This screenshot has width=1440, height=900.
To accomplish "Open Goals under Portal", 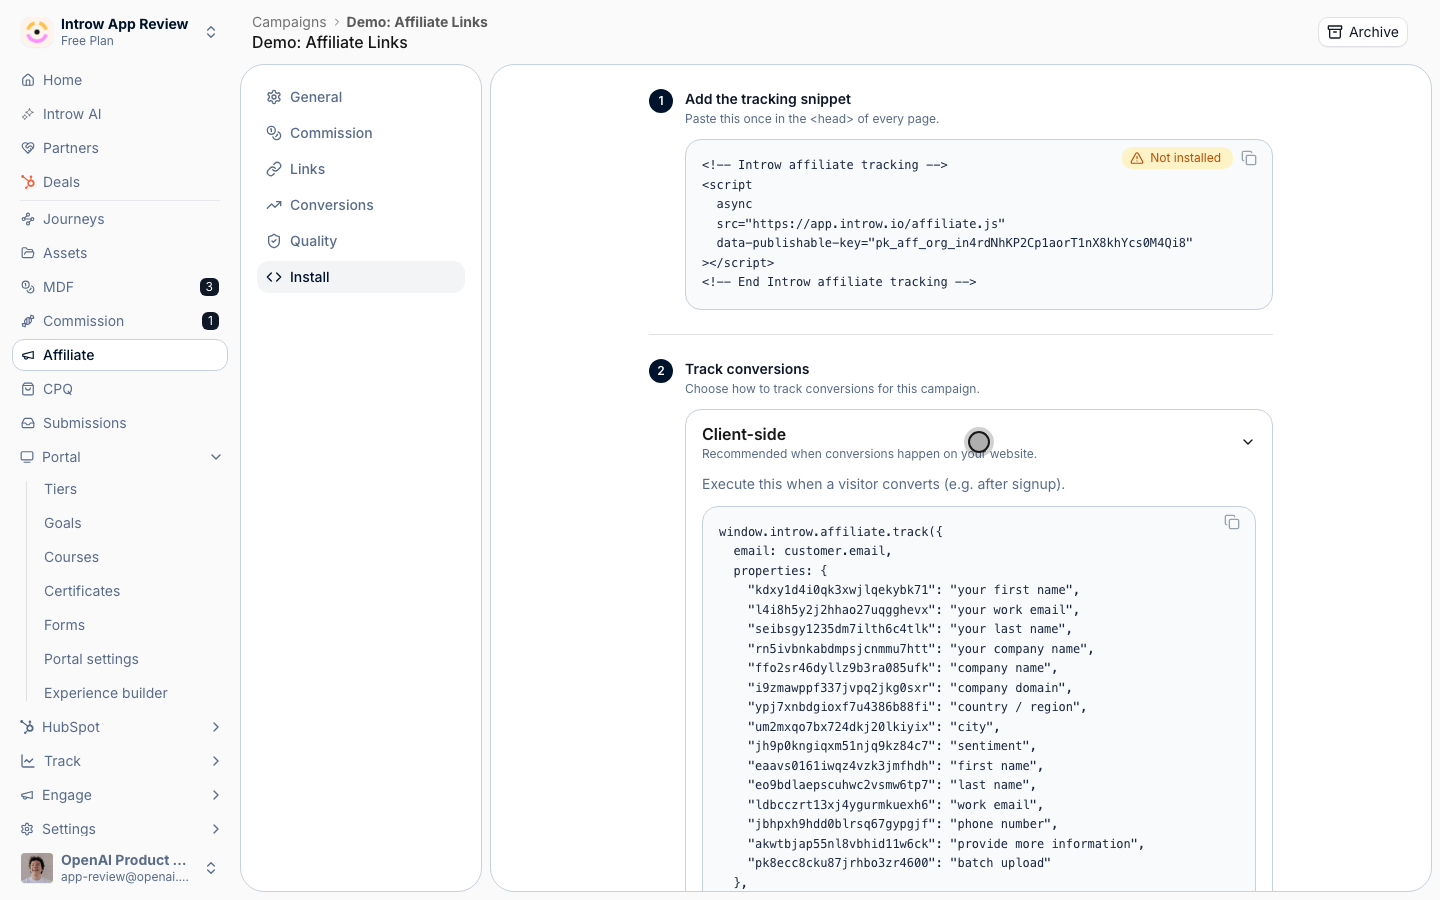I will pyautogui.click(x=63, y=523).
